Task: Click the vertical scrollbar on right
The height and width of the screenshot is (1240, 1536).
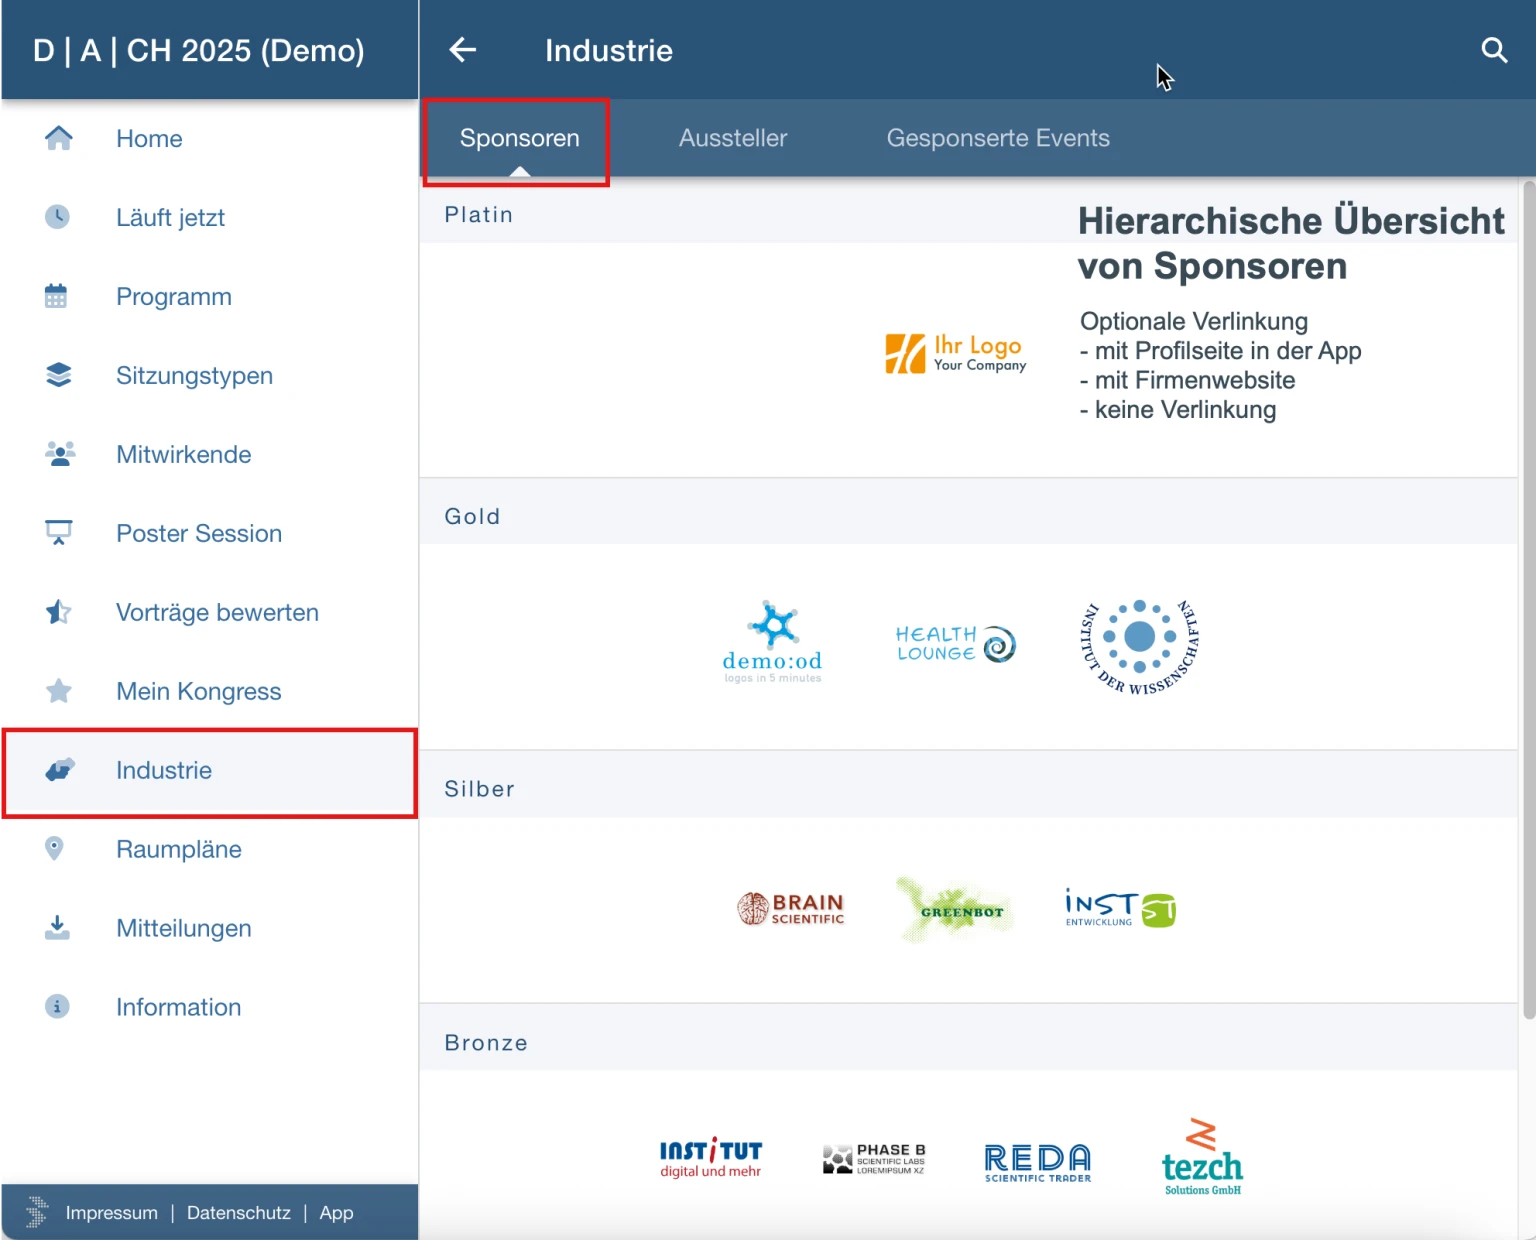Action: pos(1528,600)
